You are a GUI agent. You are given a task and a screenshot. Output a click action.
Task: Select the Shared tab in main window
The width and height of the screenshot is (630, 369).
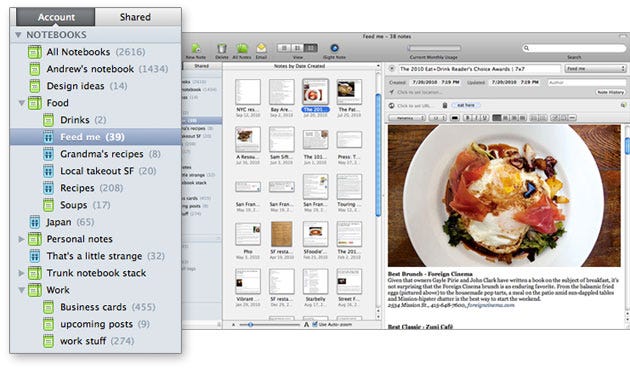[202, 66]
